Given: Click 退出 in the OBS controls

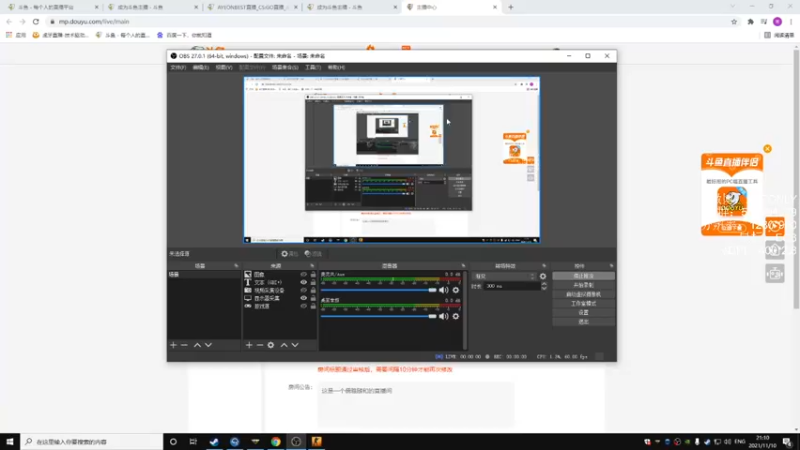Looking at the screenshot, I should click(583, 322).
